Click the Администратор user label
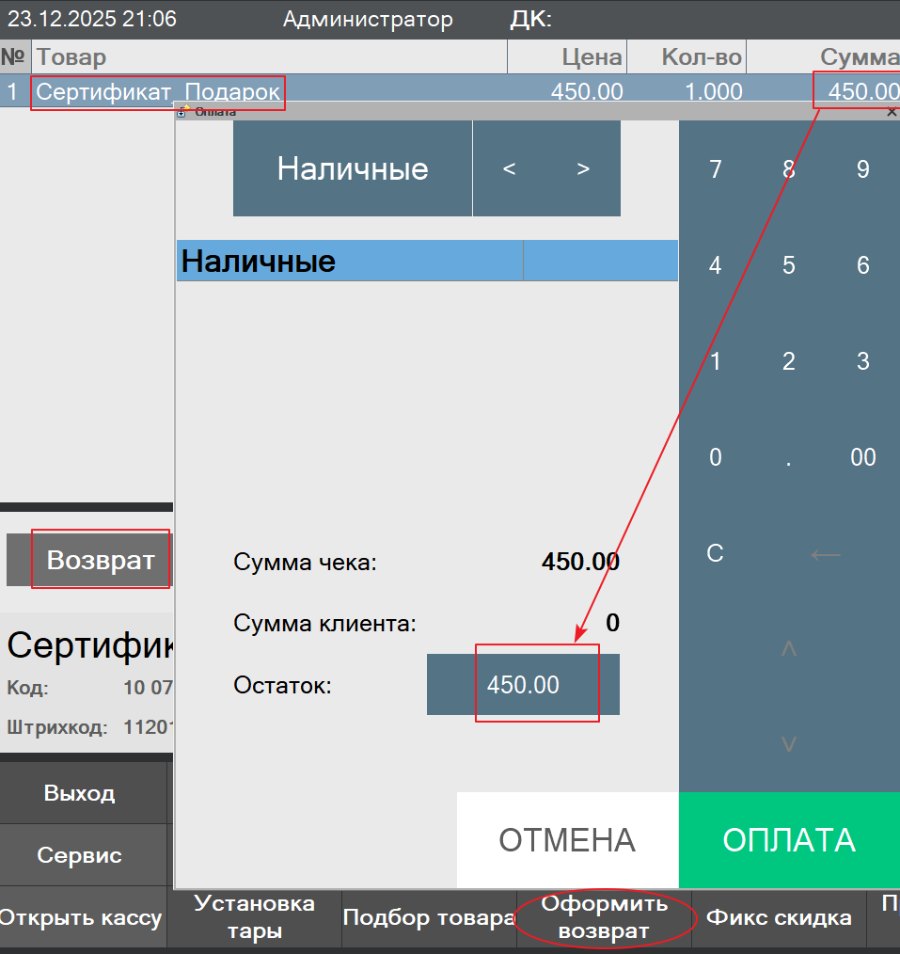 368,19
